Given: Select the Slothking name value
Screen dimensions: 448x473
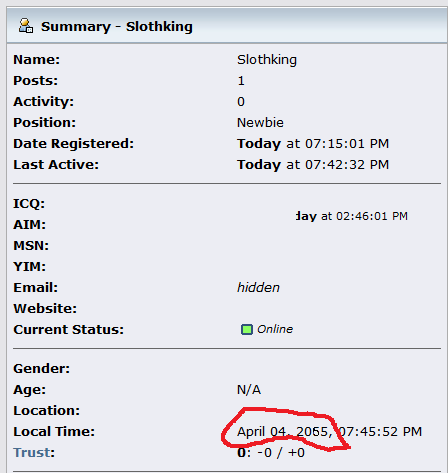Looking at the screenshot, I should point(267,60).
